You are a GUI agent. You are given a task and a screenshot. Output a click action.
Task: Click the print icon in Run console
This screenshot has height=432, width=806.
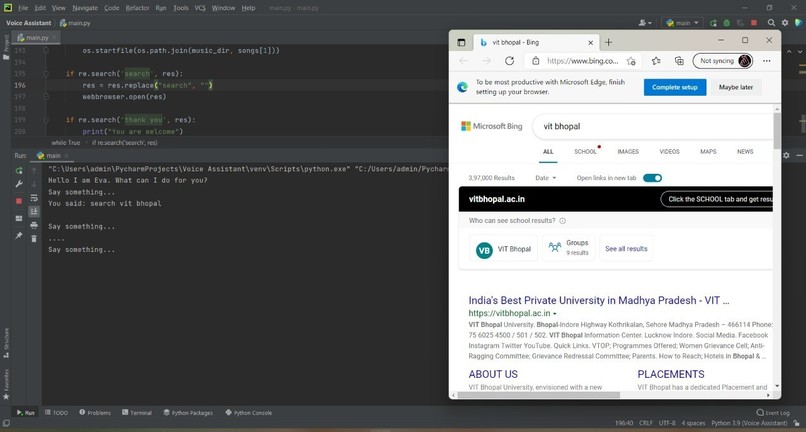(34, 225)
